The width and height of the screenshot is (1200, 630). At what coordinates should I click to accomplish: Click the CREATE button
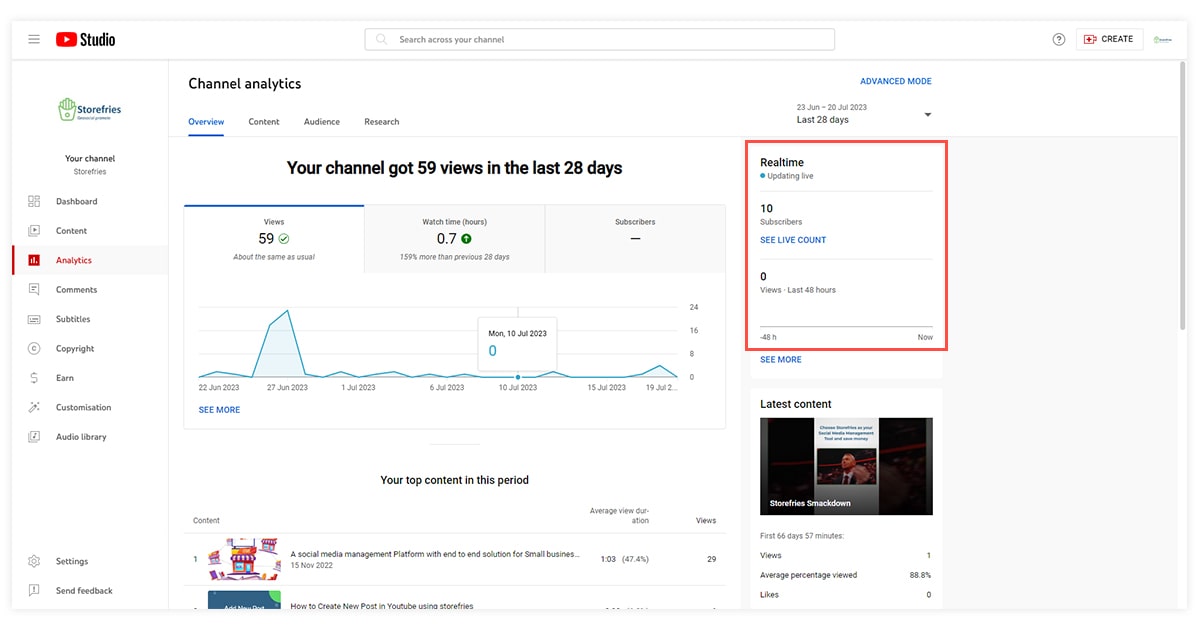click(x=1109, y=39)
